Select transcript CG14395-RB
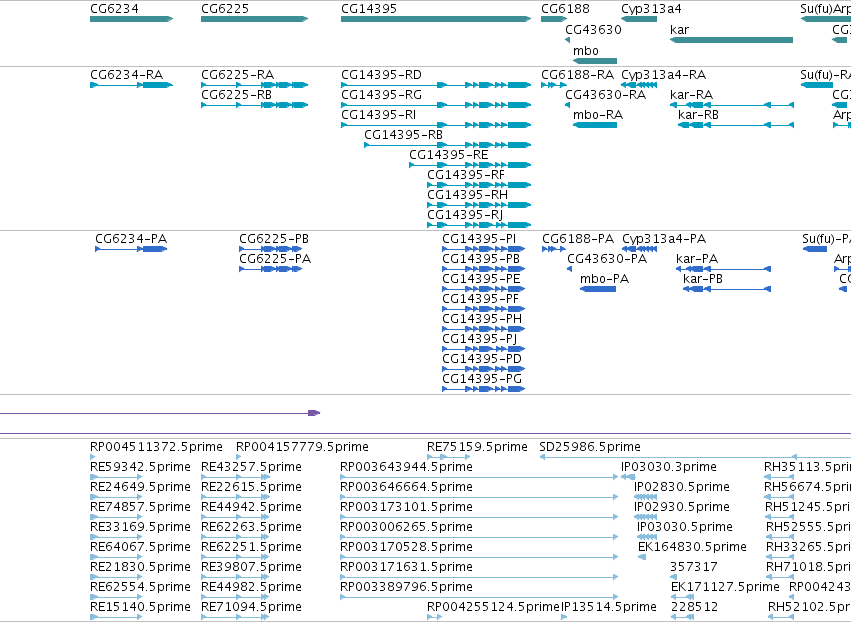The height and width of the screenshot is (622, 851). [x=403, y=135]
